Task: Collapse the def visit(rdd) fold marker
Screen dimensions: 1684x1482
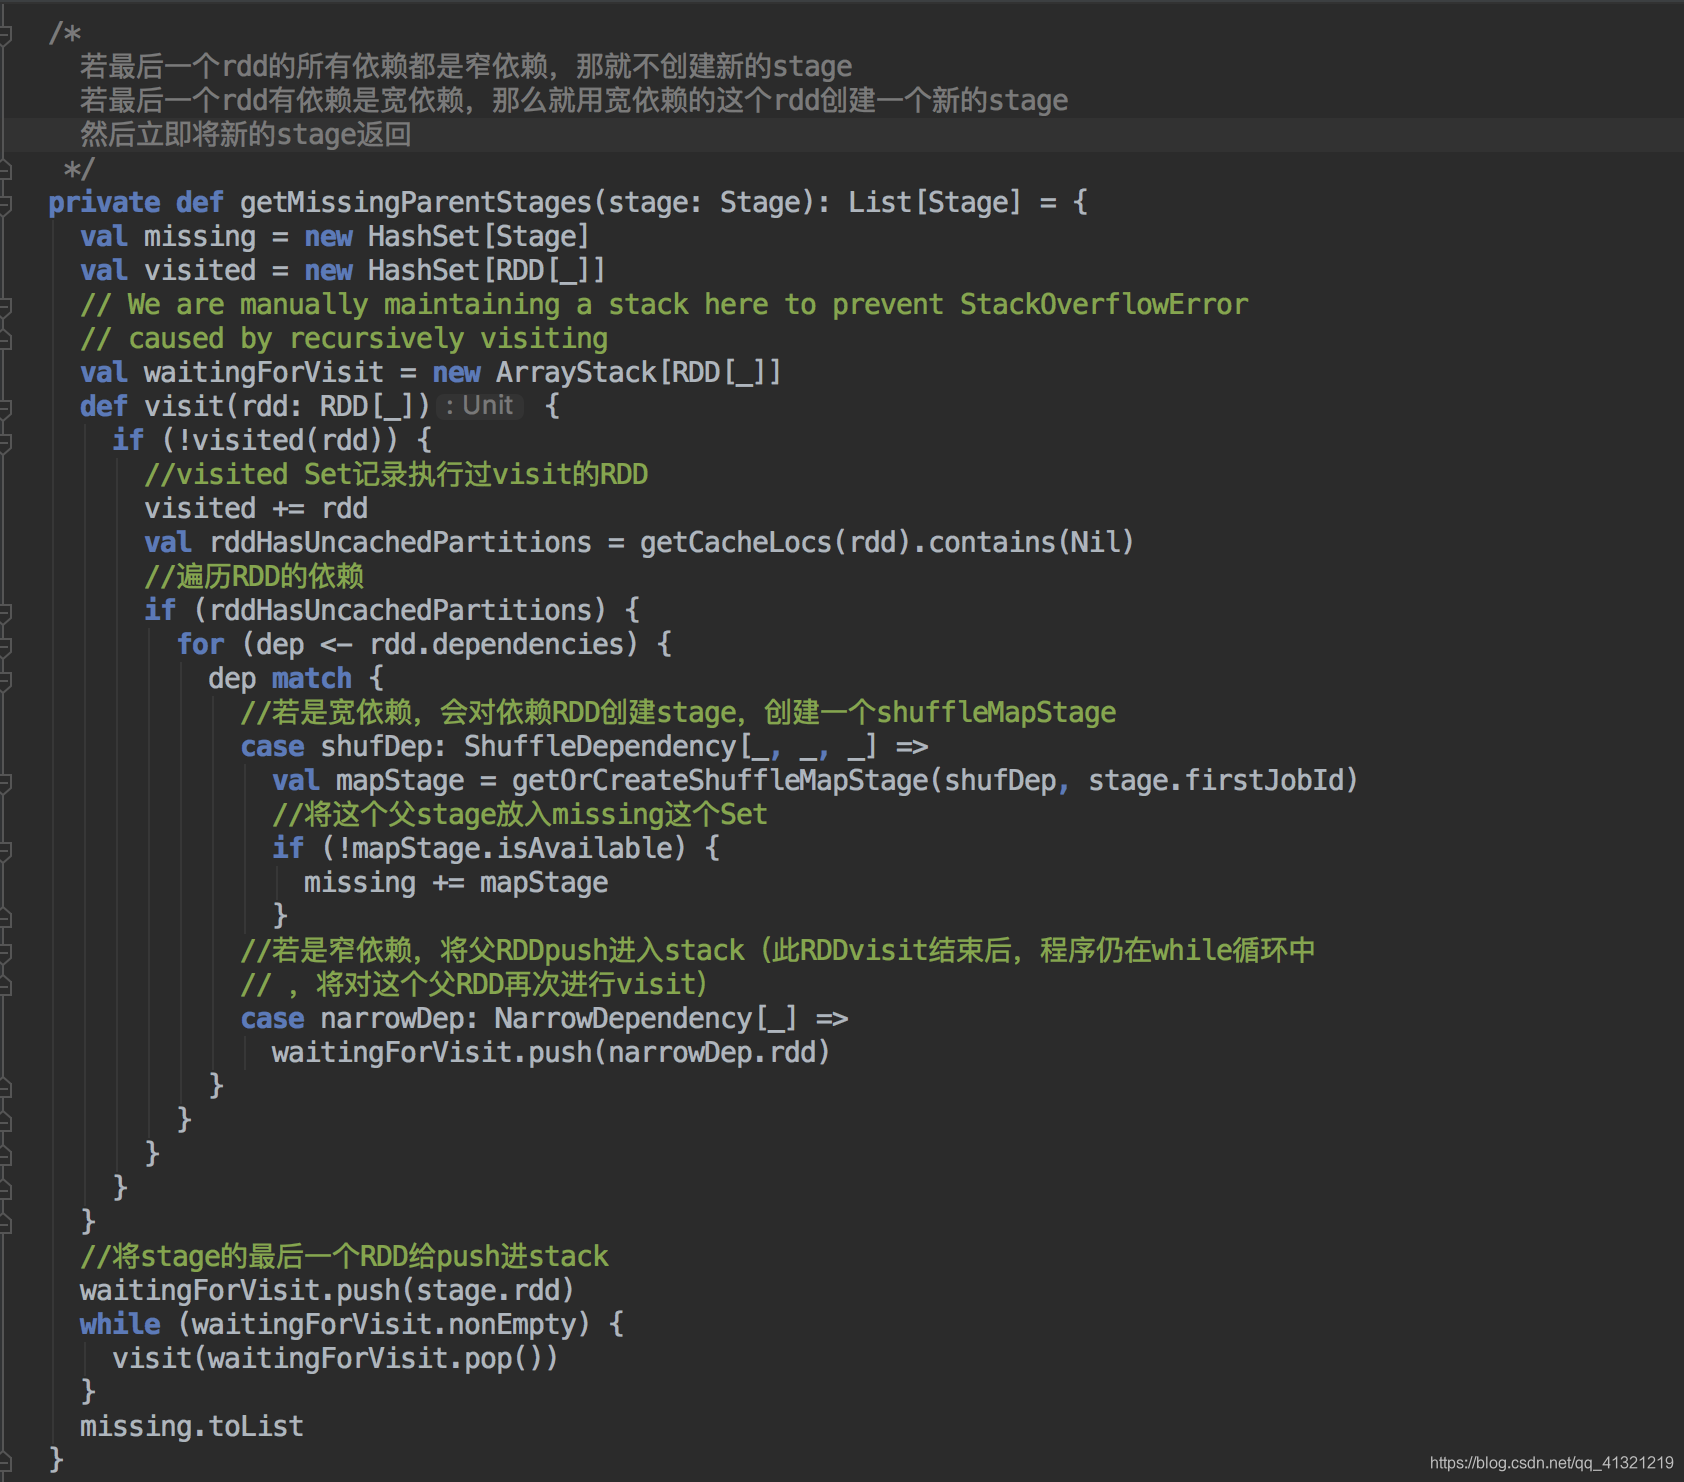Action: [5, 408]
